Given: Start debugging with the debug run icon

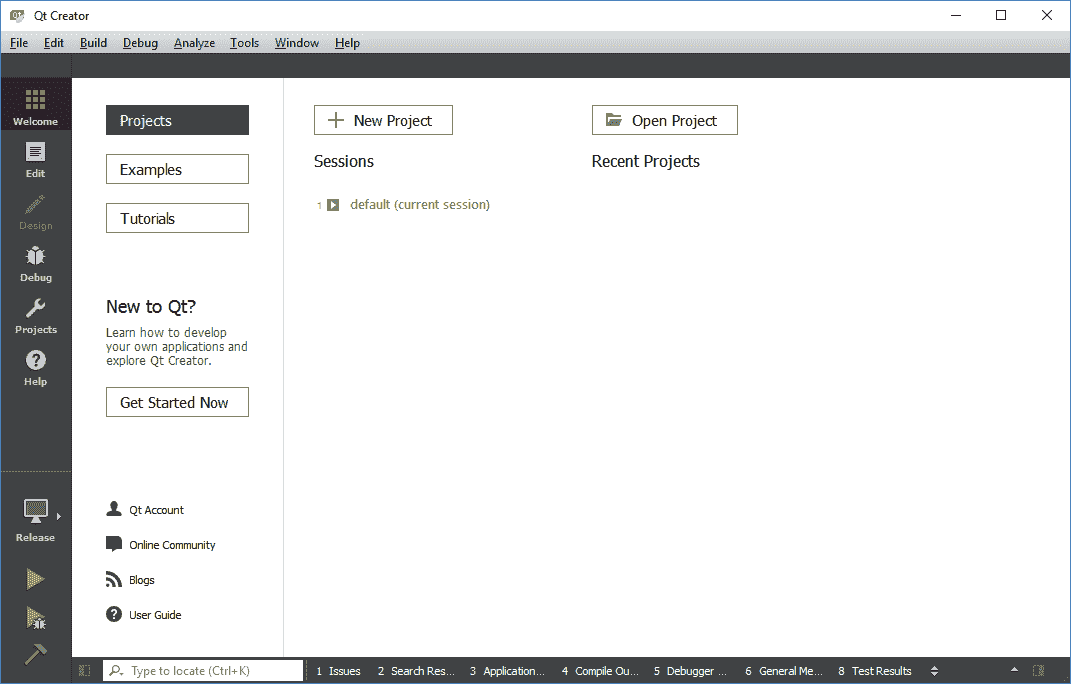Looking at the screenshot, I should [x=35, y=618].
